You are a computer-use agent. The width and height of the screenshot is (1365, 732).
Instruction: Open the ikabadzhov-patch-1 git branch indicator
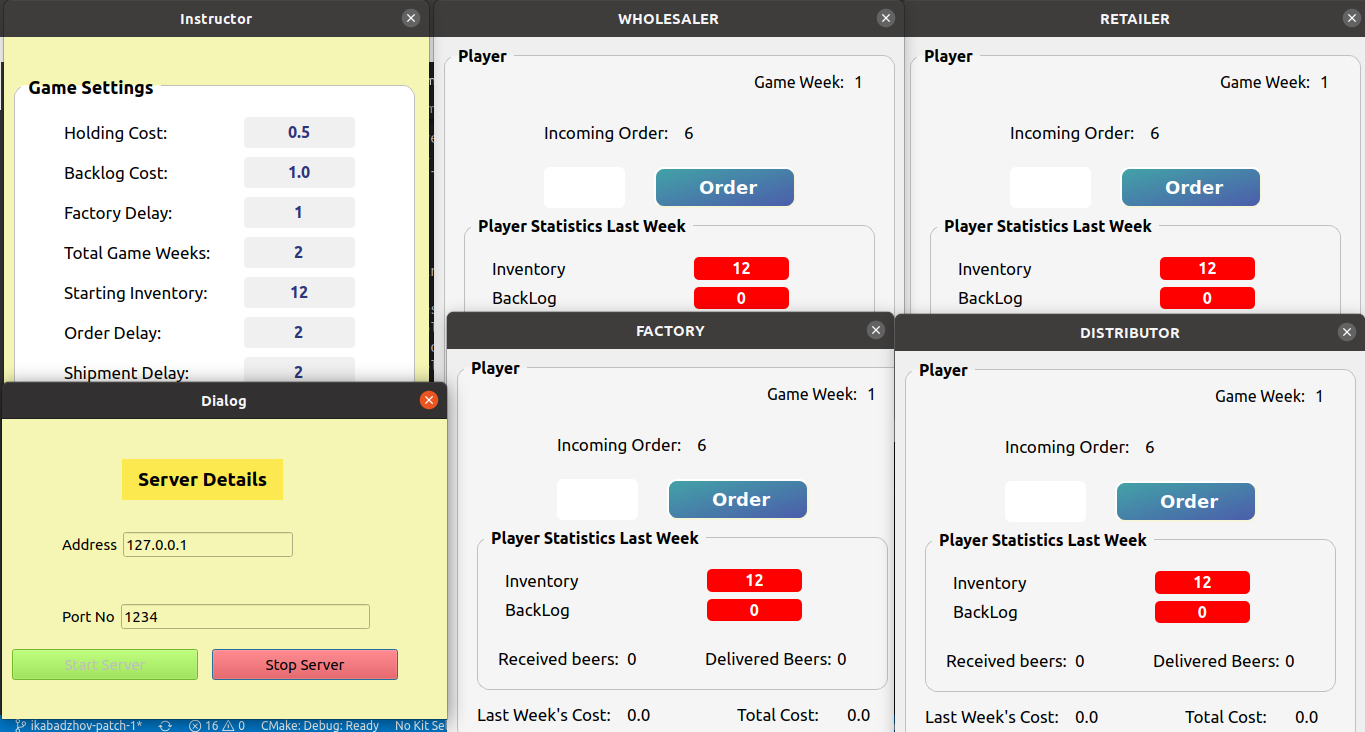pos(78,726)
